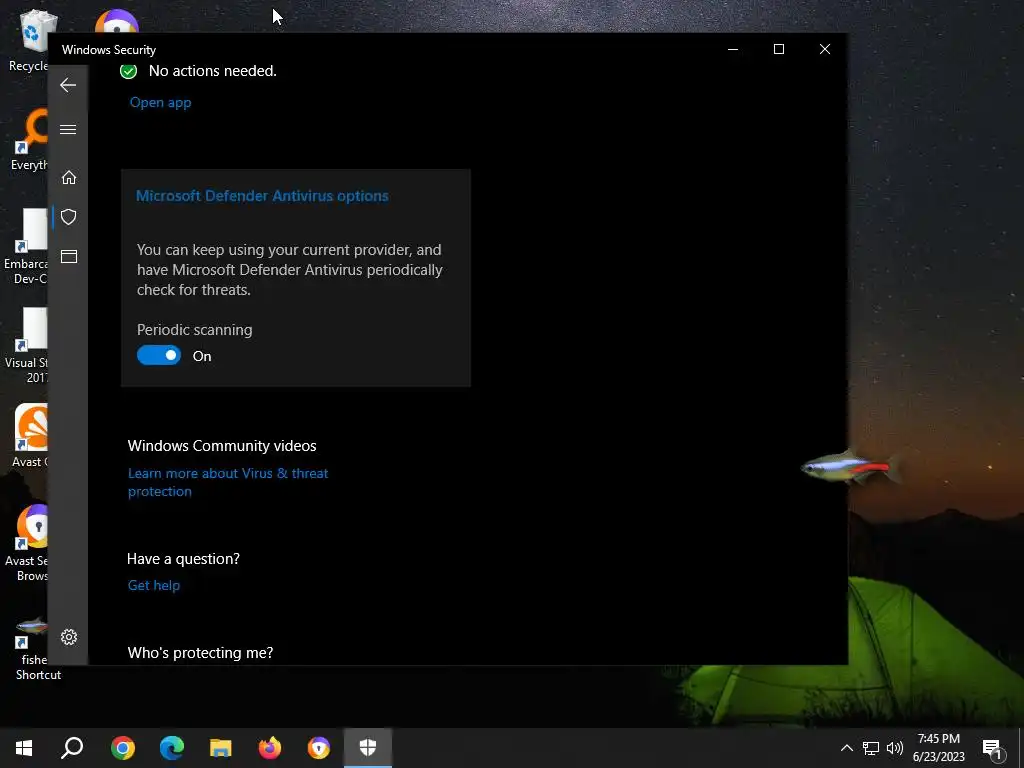Minimize the Windows Security window

click(x=733, y=49)
